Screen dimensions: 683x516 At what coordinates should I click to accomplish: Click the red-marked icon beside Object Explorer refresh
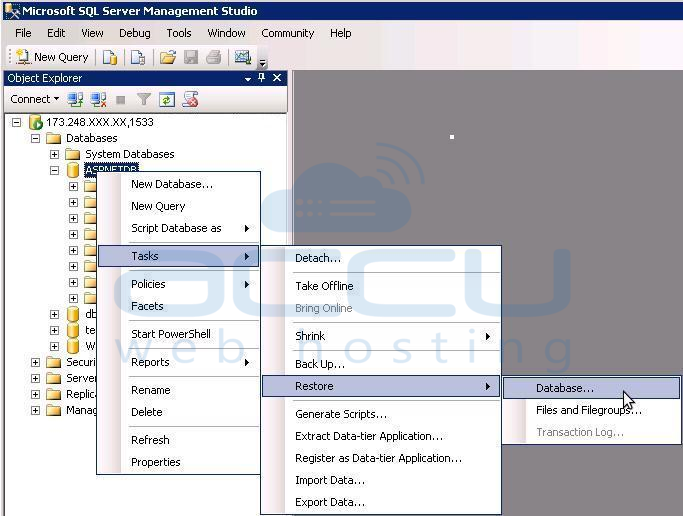tap(190, 100)
